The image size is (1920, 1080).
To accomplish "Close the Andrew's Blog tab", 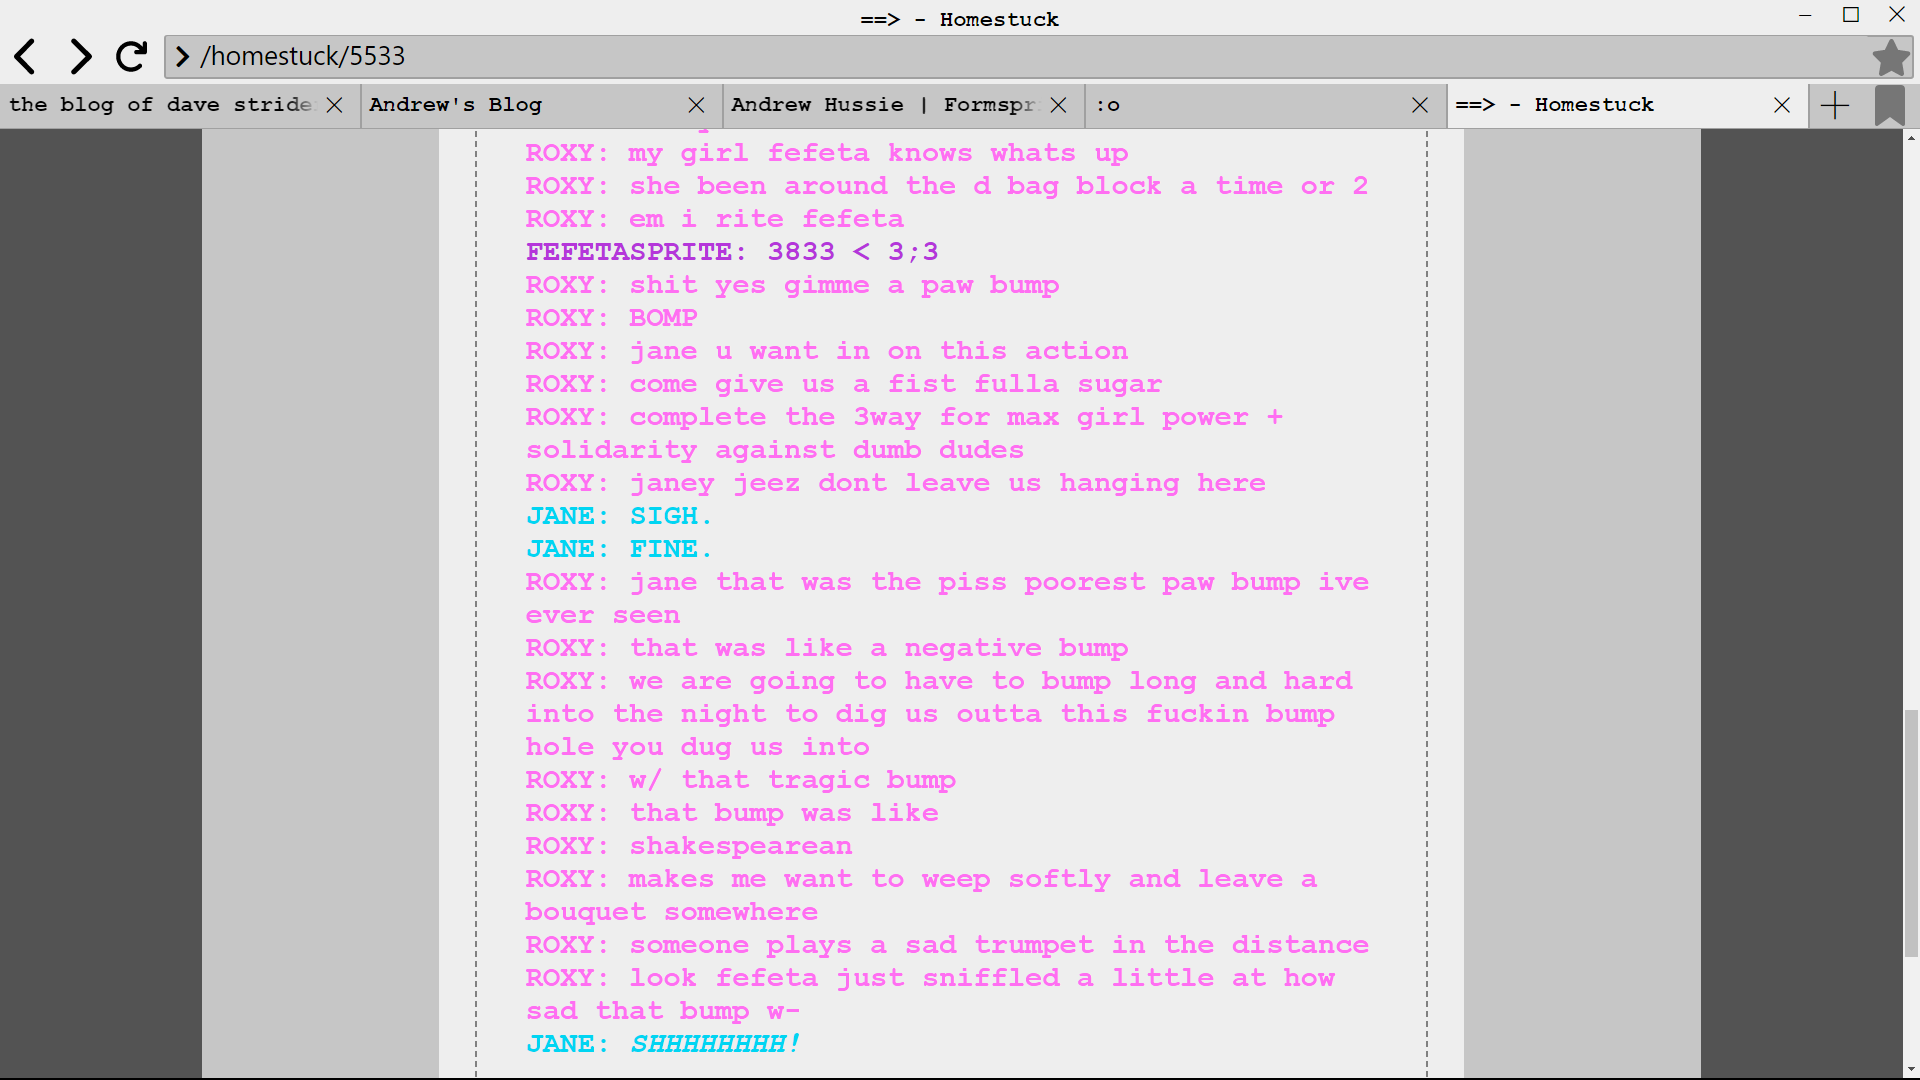I will point(697,105).
